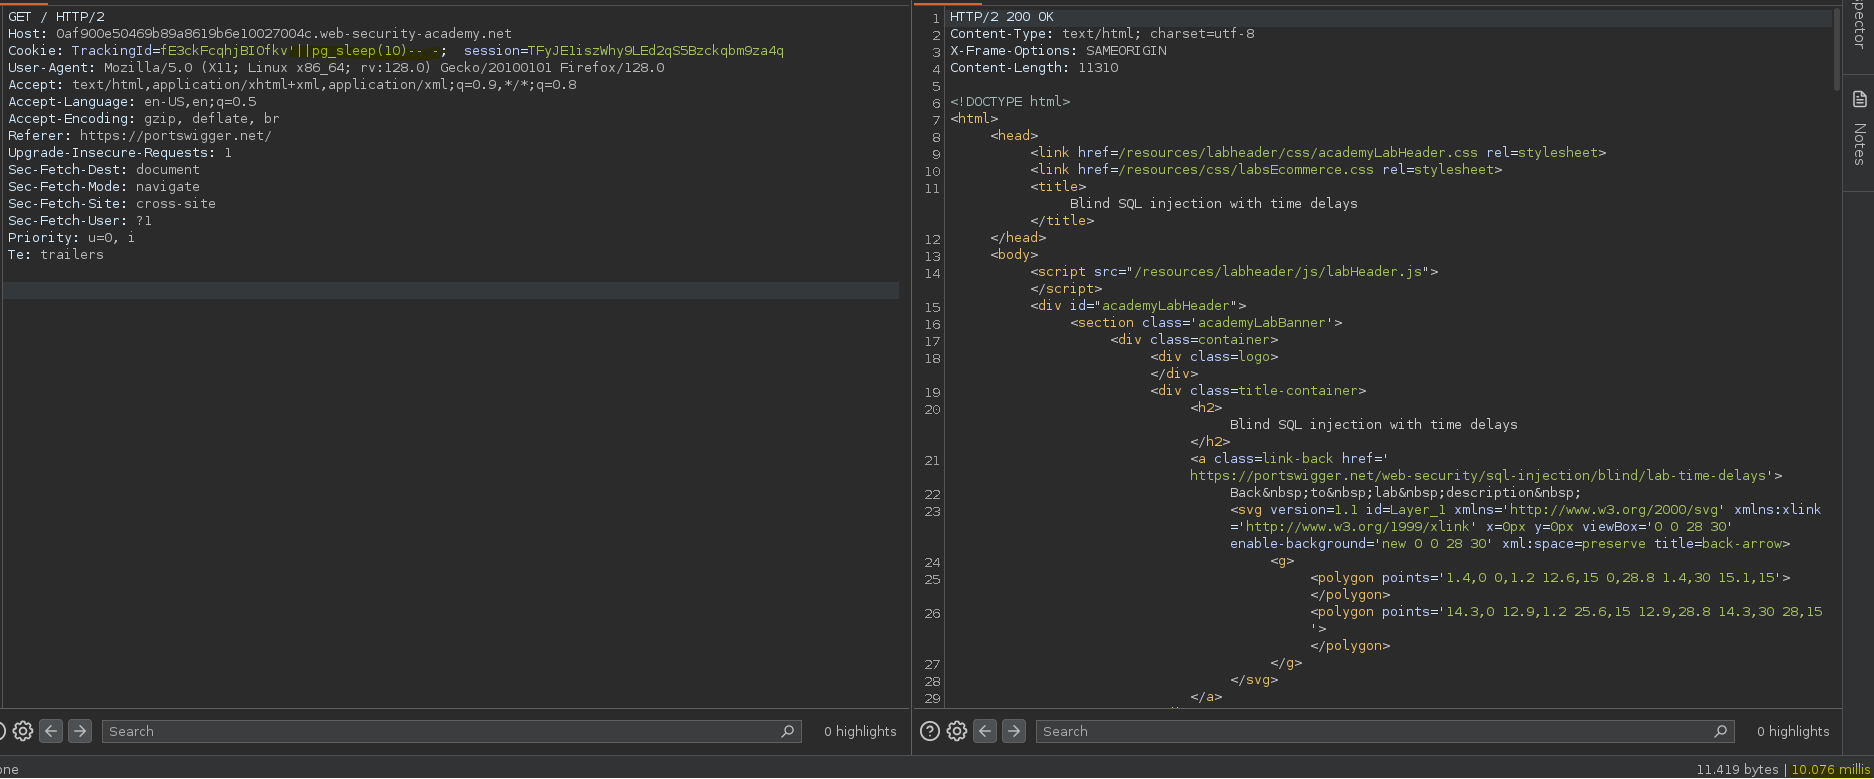
Task: Click the empty highlighted line in request editor
Action: coord(450,290)
